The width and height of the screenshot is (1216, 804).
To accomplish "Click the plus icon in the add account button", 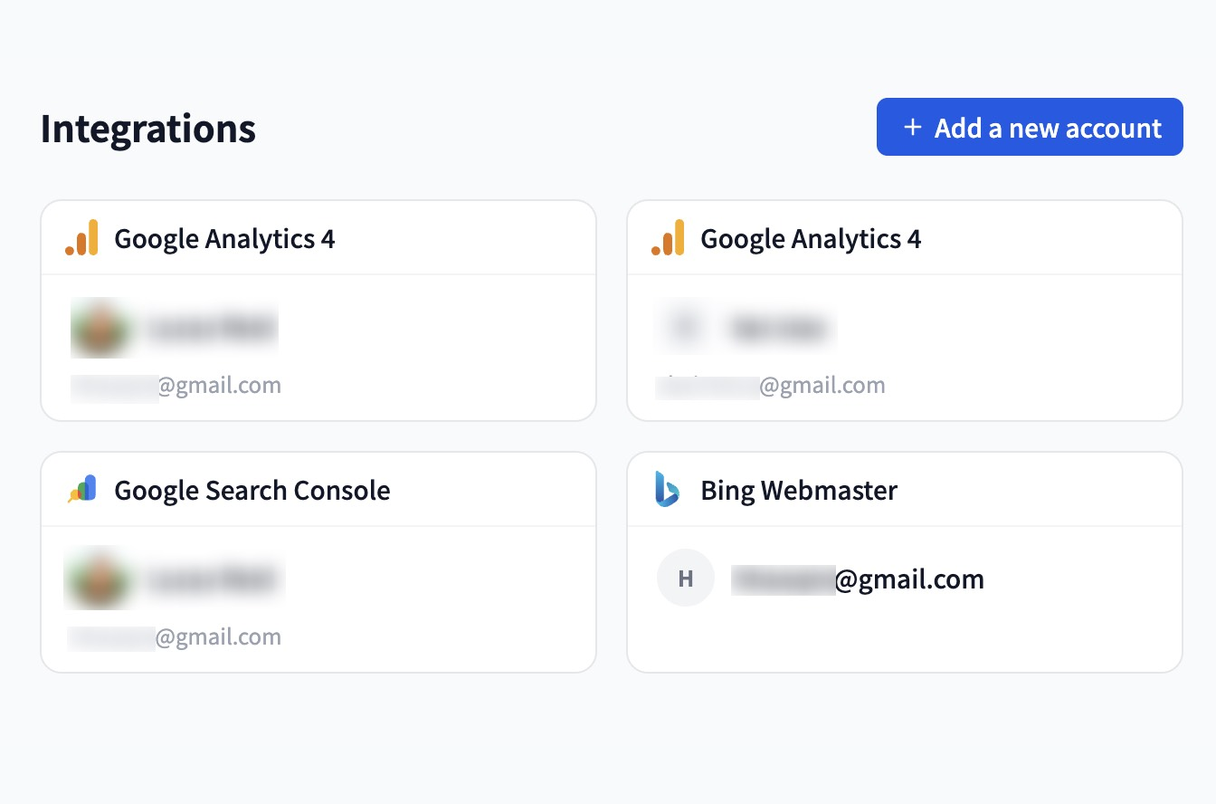I will tap(912, 128).
